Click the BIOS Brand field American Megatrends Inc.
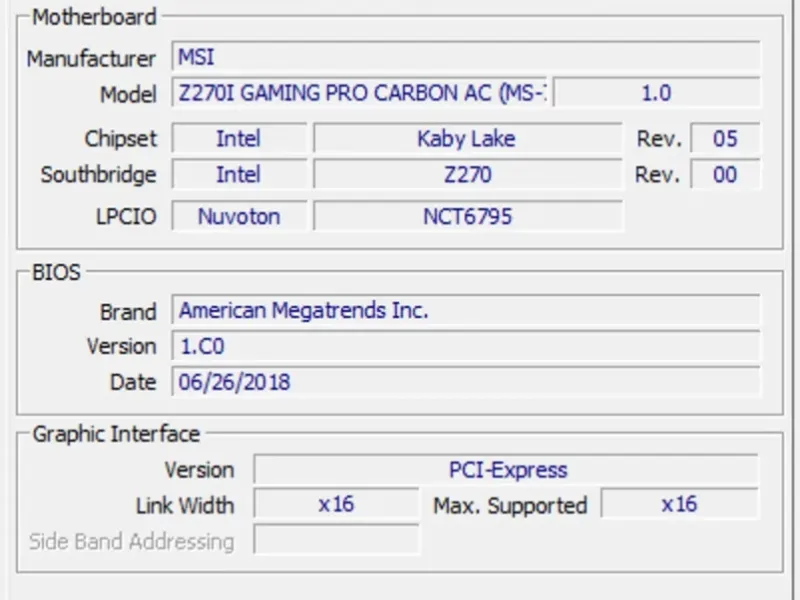Viewport: 800px width, 600px height. 465,310
